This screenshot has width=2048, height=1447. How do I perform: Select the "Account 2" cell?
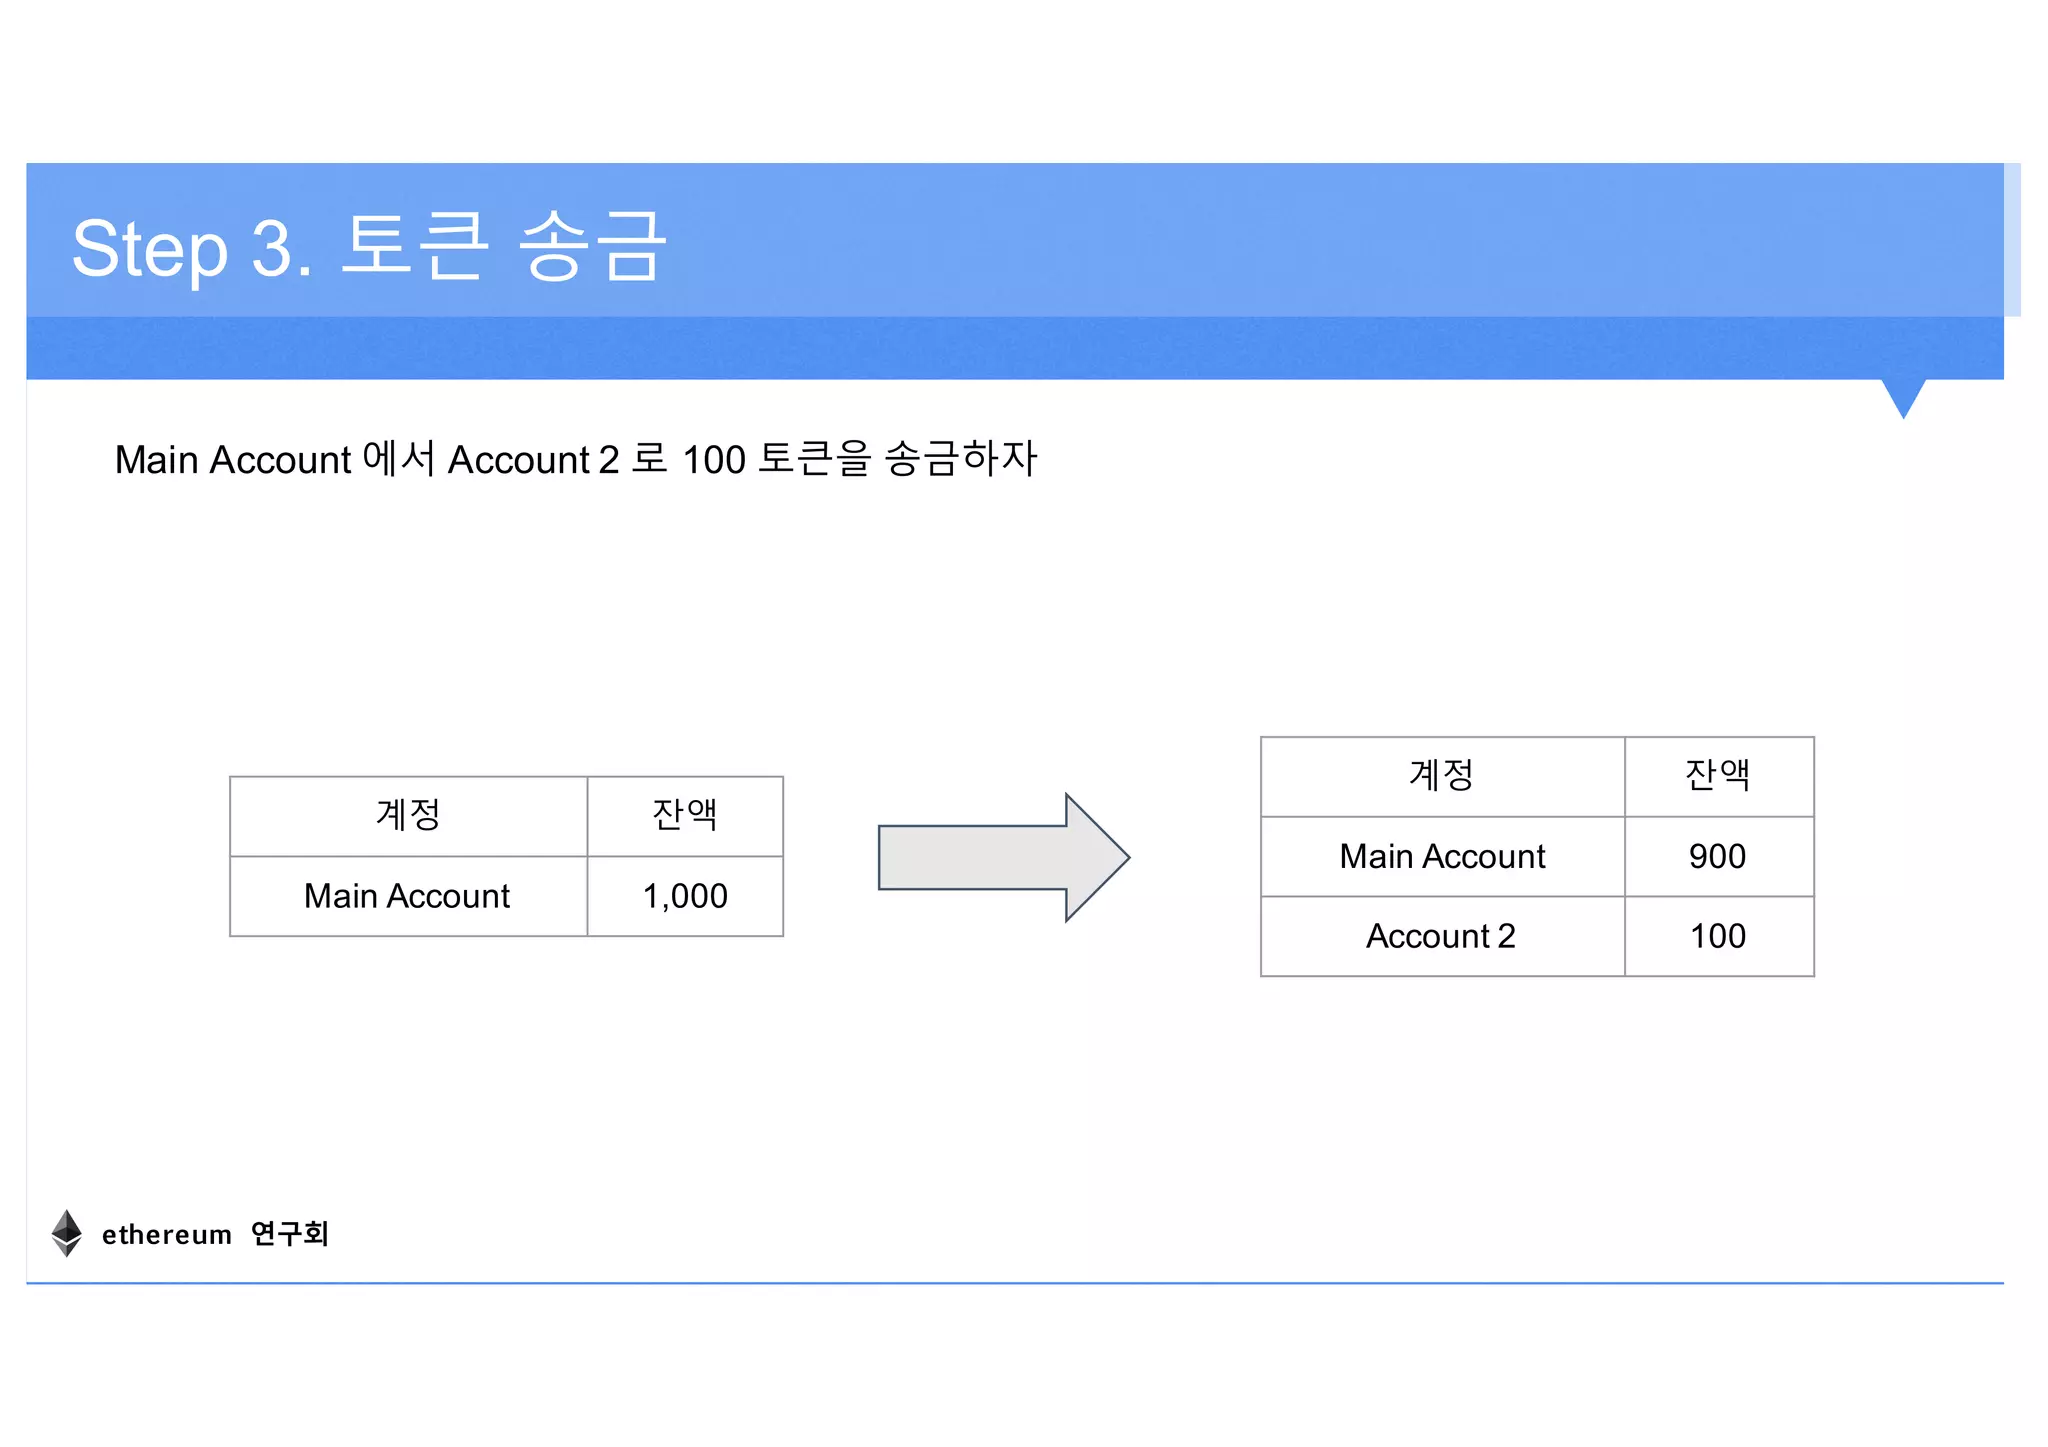[1442, 936]
